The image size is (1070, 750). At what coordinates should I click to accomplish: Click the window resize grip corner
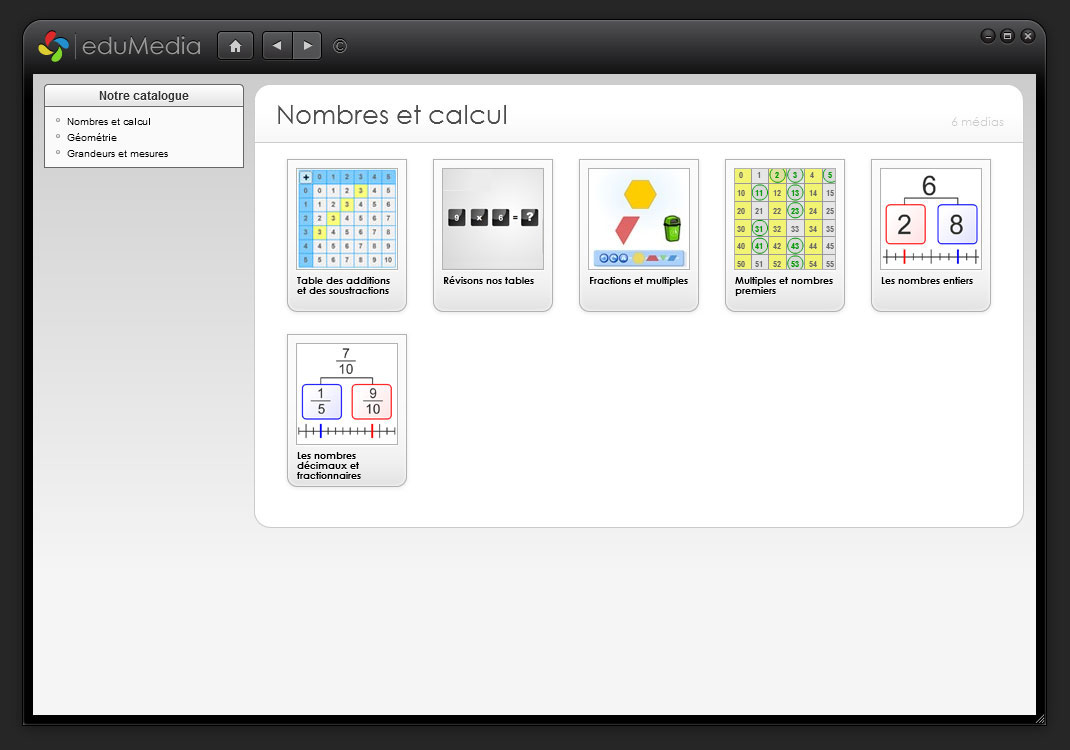point(1040,719)
